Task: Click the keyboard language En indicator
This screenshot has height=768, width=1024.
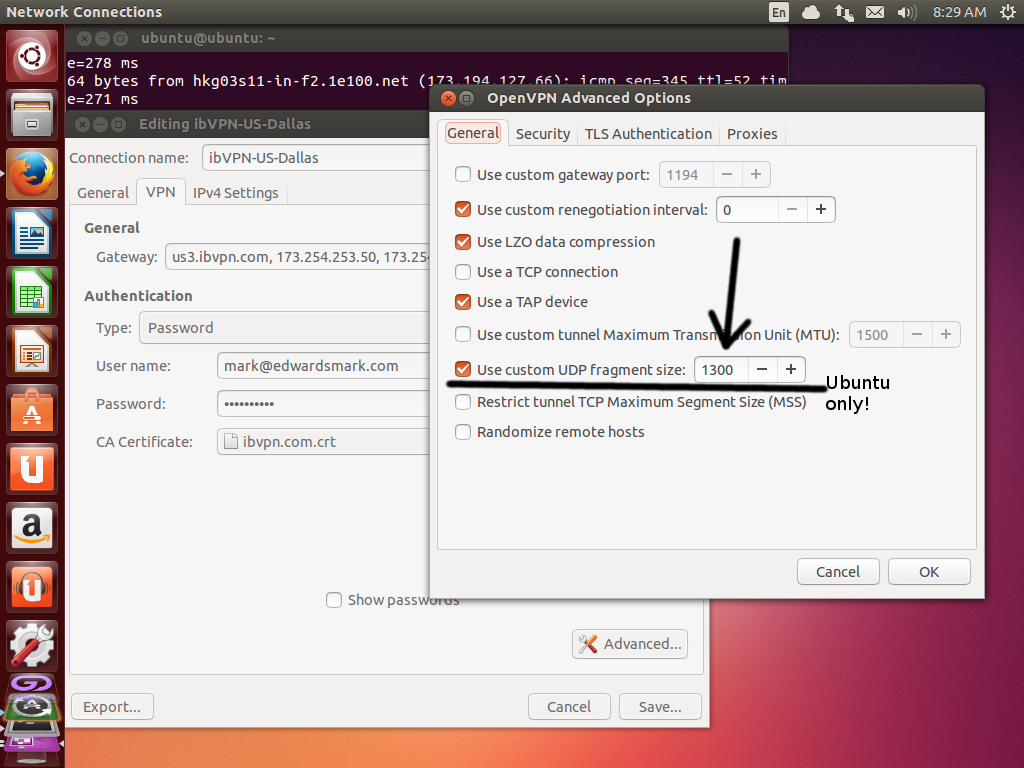Action: (778, 12)
